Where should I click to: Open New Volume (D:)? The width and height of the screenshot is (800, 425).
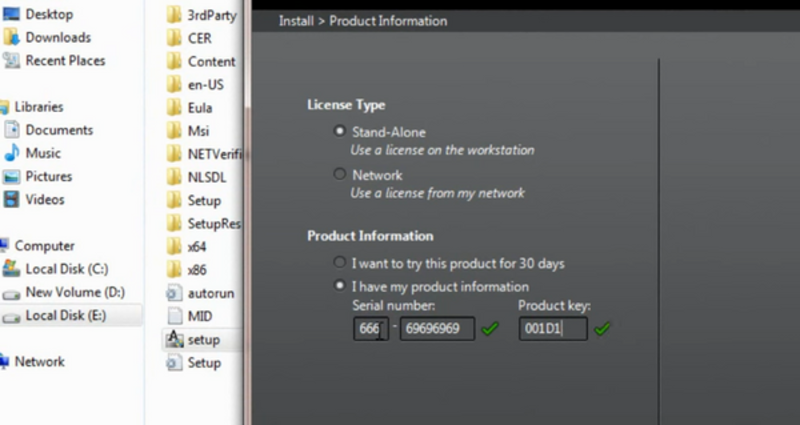75,292
